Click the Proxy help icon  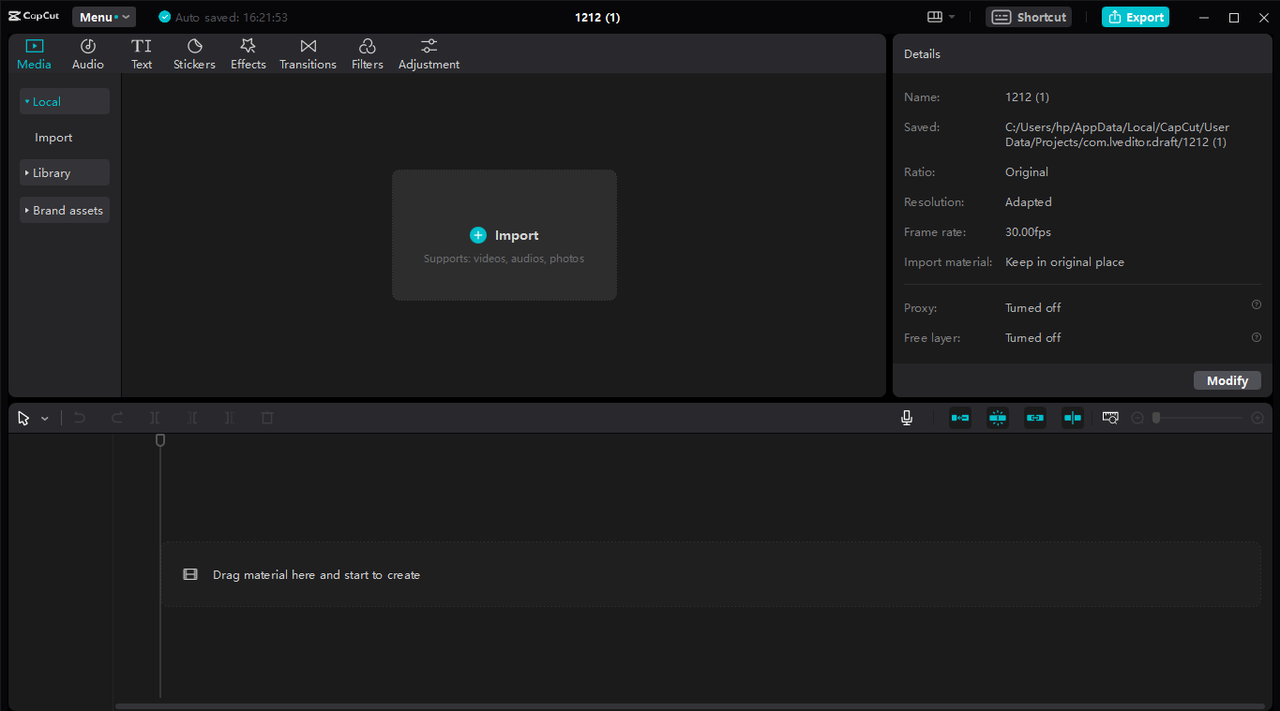(1256, 305)
